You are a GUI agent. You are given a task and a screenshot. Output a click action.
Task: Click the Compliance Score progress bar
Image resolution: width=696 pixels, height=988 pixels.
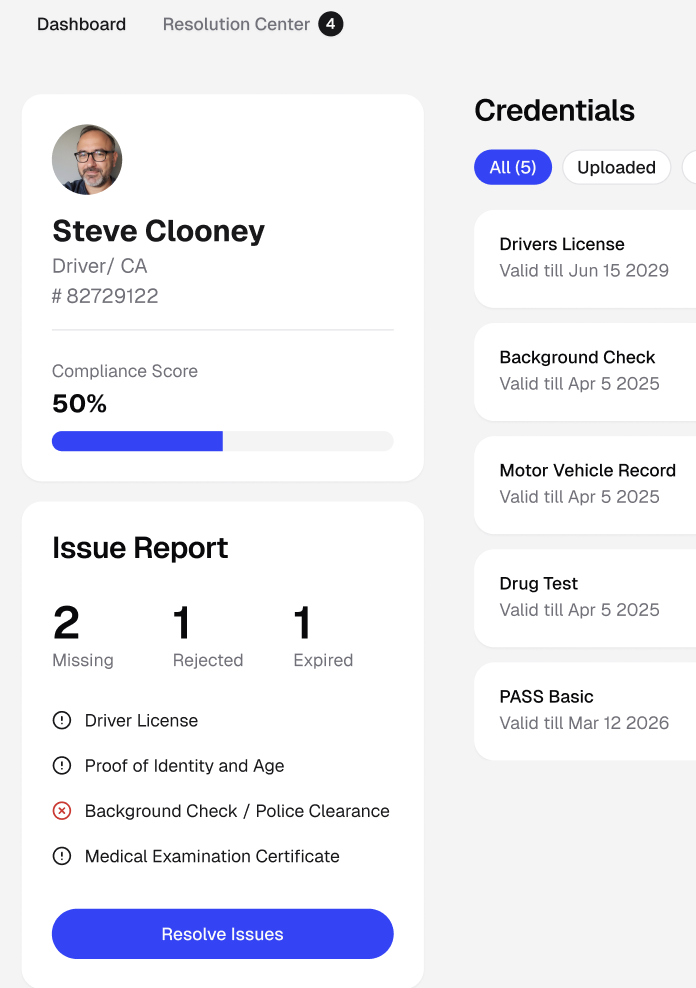tap(222, 441)
